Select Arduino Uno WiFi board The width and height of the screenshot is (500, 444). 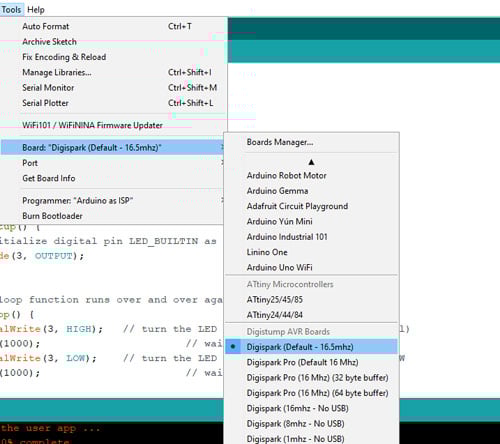click(312, 267)
